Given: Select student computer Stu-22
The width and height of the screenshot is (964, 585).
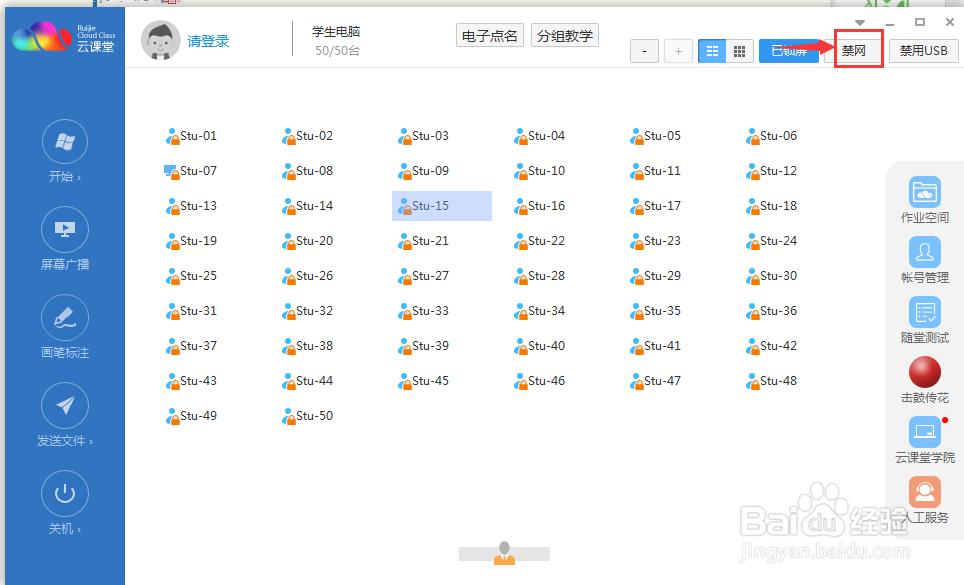Looking at the screenshot, I should pos(539,241).
